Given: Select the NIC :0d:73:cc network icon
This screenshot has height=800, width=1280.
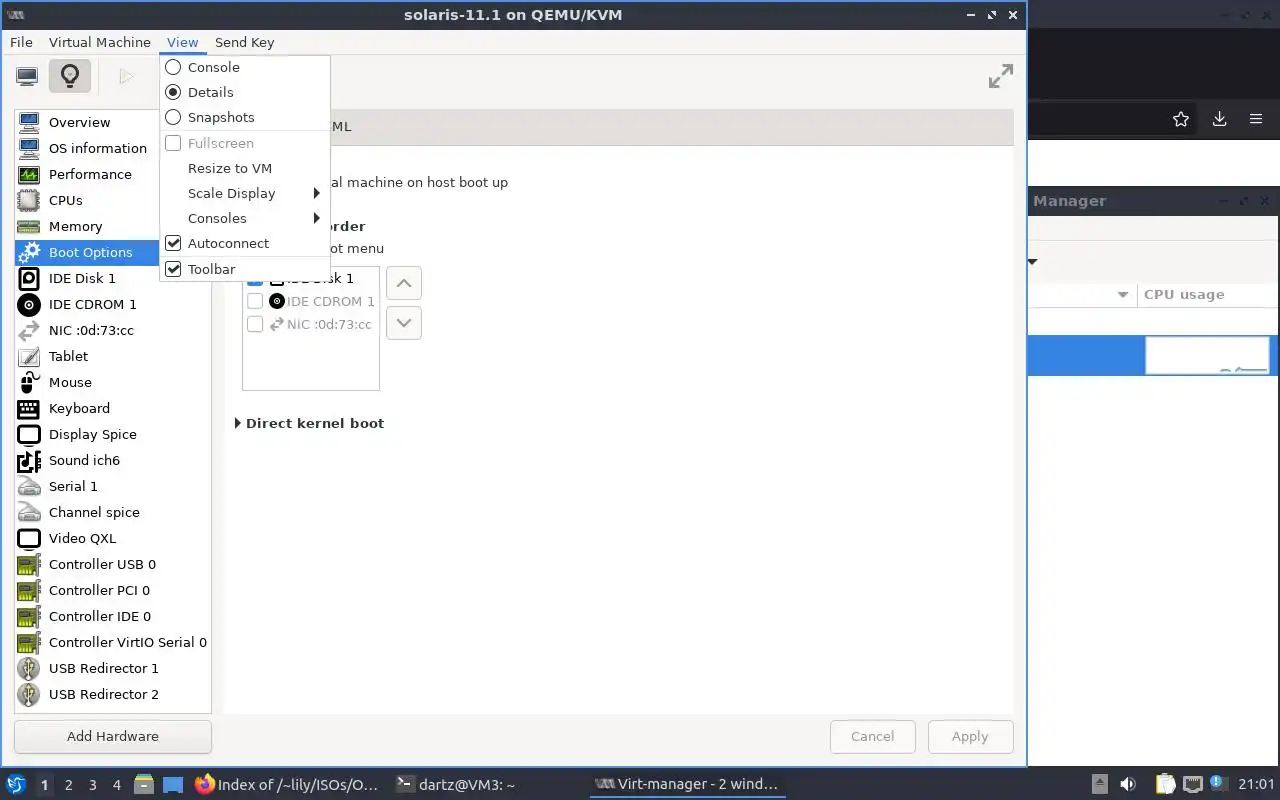Looking at the screenshot, I should coord(29,330).
